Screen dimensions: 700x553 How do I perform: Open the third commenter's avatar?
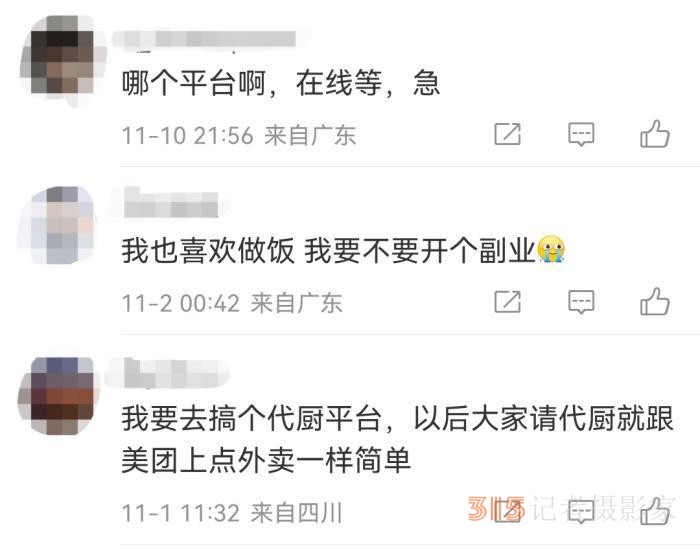60,395
